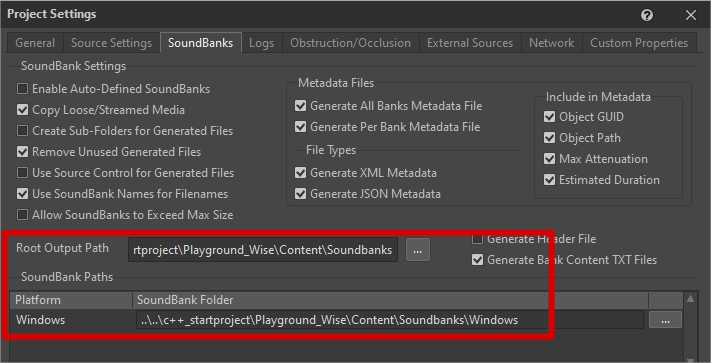Click the SoundBank Paths scroll up arrow

click(691, 298)
